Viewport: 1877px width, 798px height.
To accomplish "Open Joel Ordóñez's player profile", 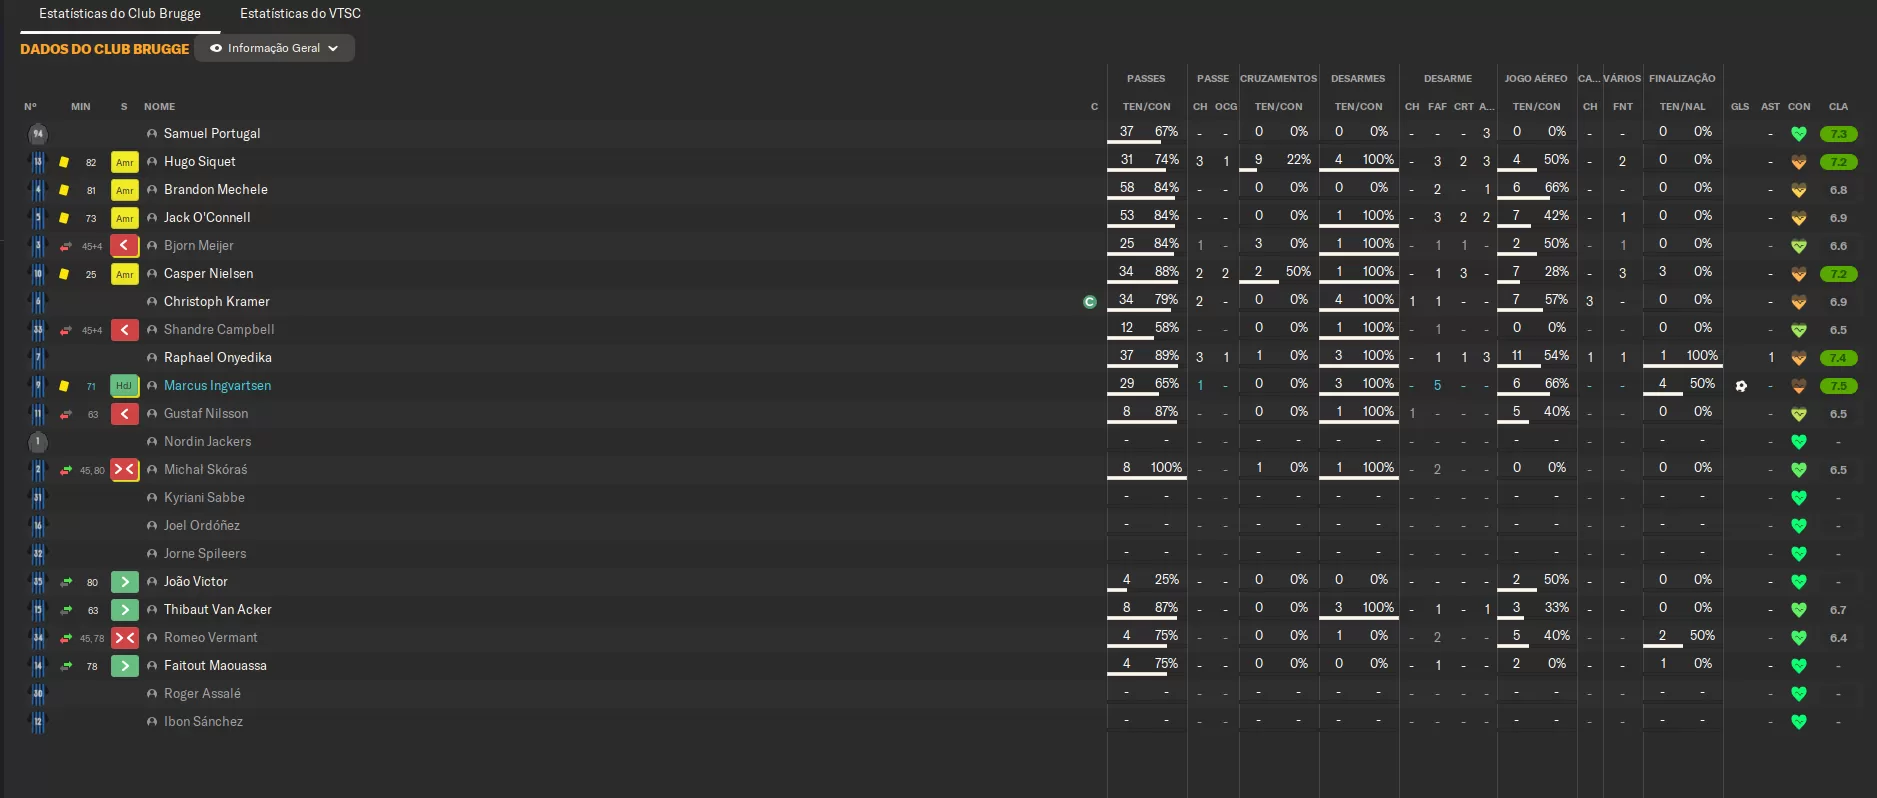I will point(202,526).
